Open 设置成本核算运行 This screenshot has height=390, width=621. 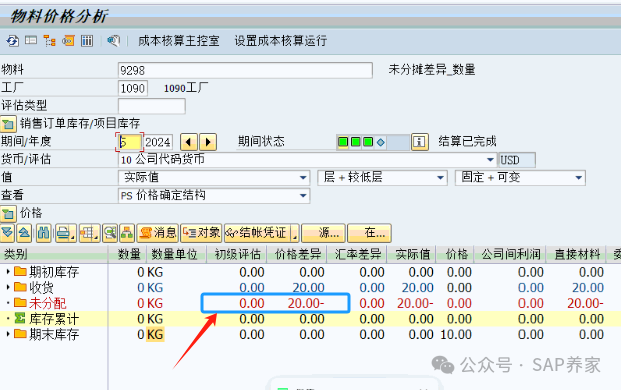(x=281, y=41)
